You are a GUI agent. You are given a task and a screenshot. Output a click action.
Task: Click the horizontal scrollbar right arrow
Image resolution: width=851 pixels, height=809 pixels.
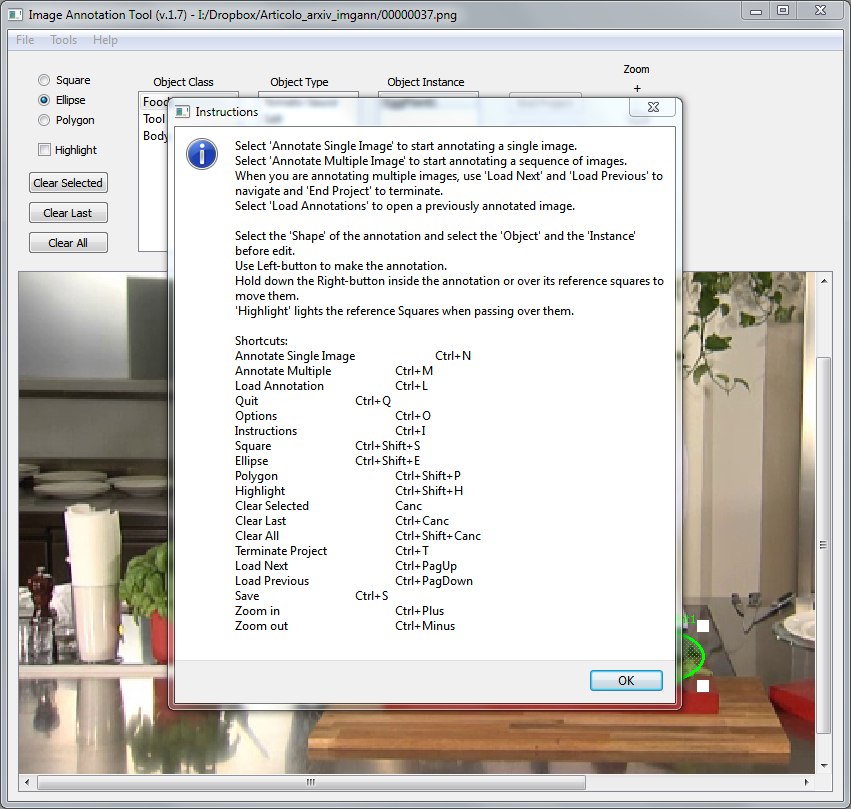pos(808,782)
